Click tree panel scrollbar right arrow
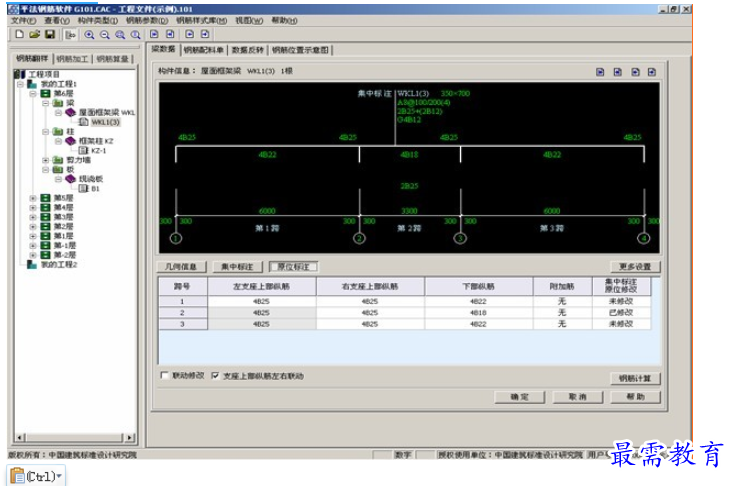The image size is (732, 486). (x=130, y=438)
